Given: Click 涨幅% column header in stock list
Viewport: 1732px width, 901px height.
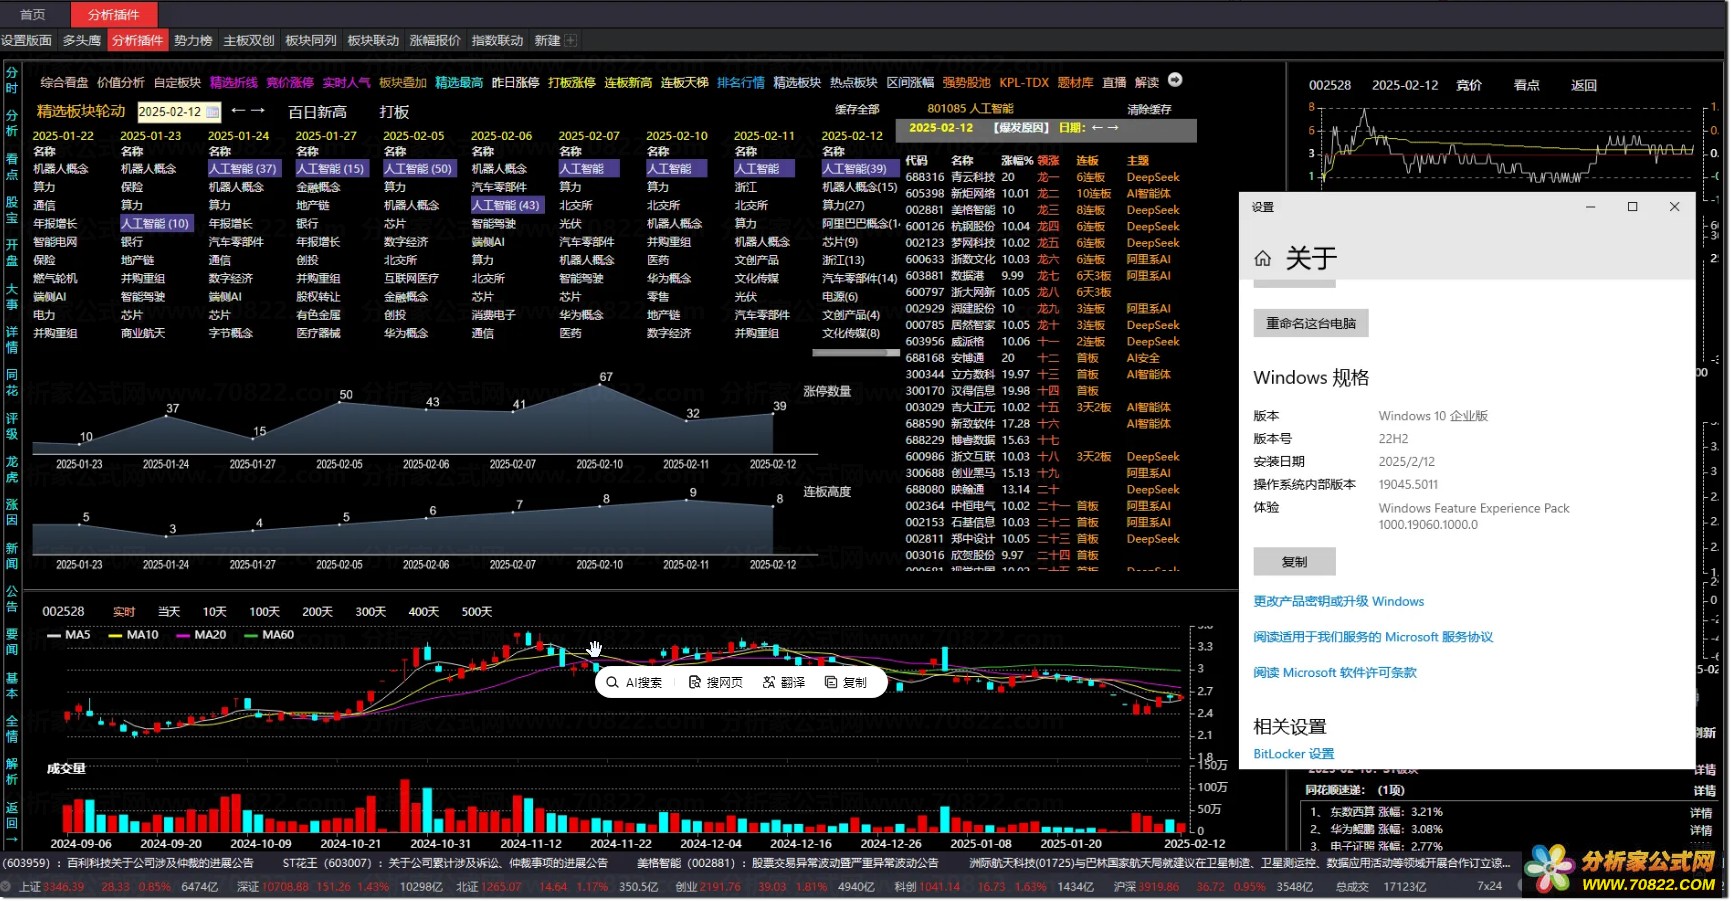Looking at the screenshot, I should coord(1016,161).
